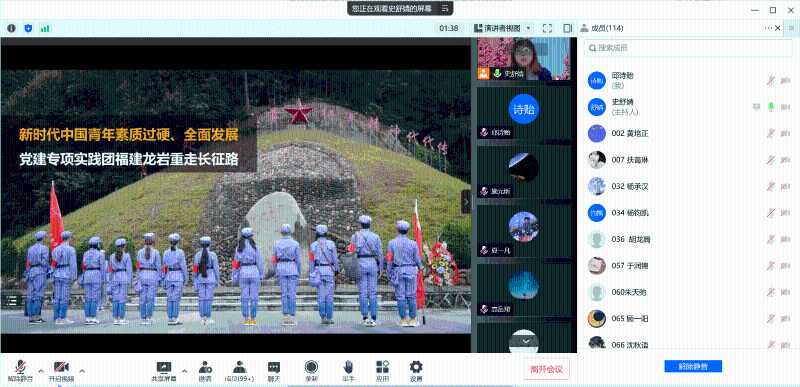Open the 共享屏幕 share screen icon
Image resolution: width=800 pixels, height=387 pixels.
coord(164,371)
